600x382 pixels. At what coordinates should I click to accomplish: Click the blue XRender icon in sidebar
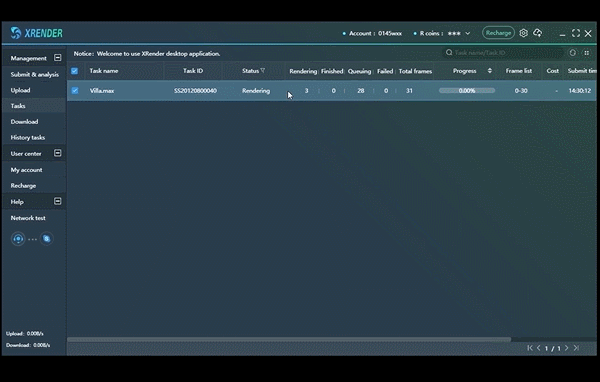tap(47, 239)
